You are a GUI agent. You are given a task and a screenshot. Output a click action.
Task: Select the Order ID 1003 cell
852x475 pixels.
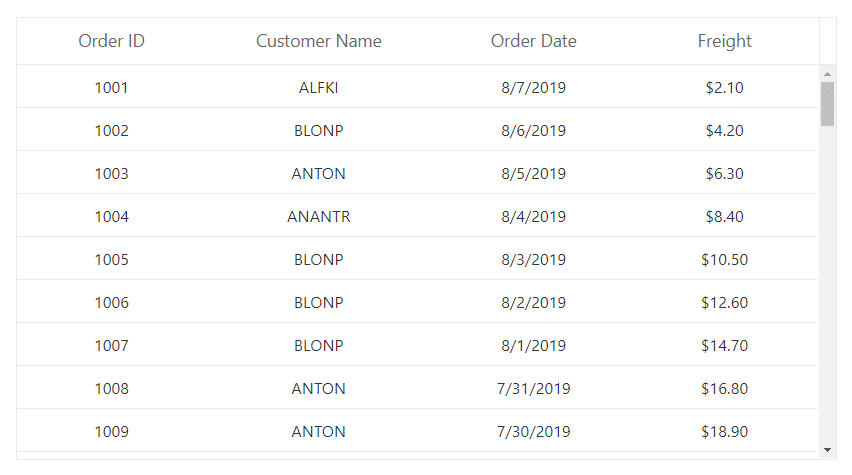[x=112, y=173]
